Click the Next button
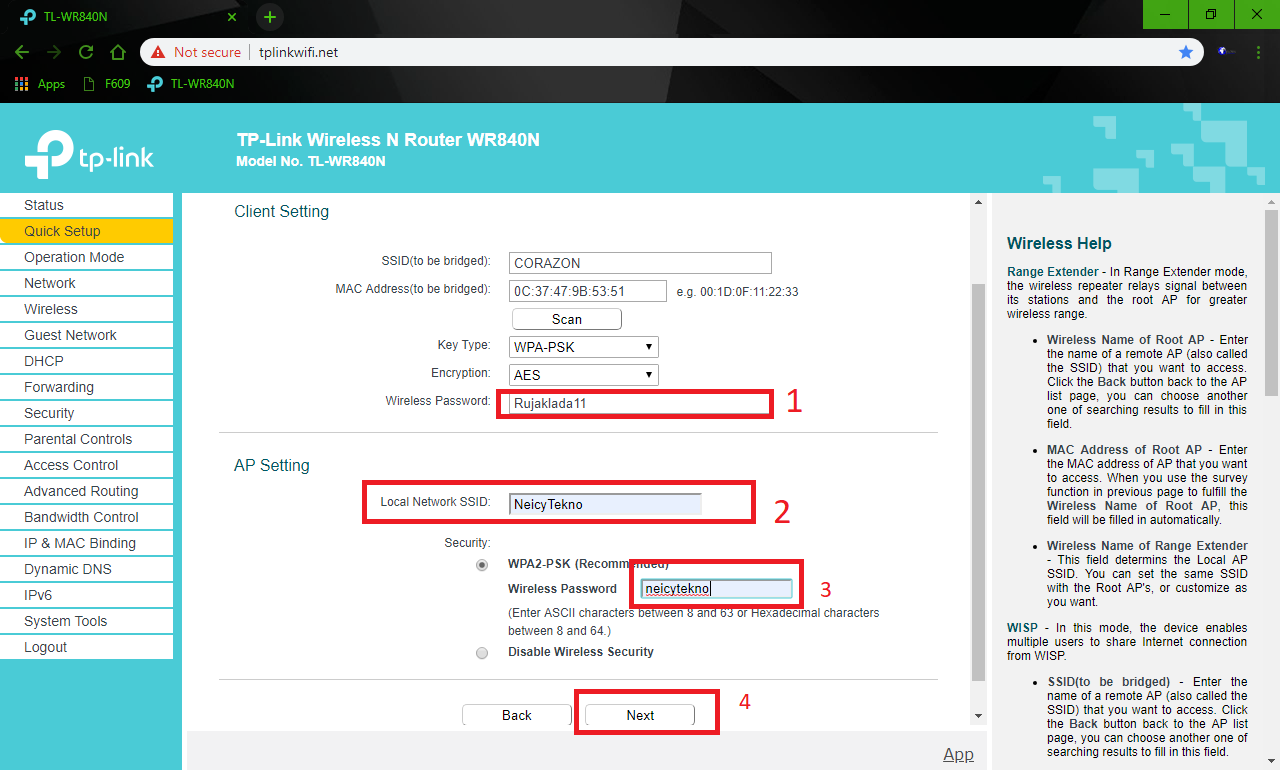This screenshot has height=770, width=1280. pos(640,715)
